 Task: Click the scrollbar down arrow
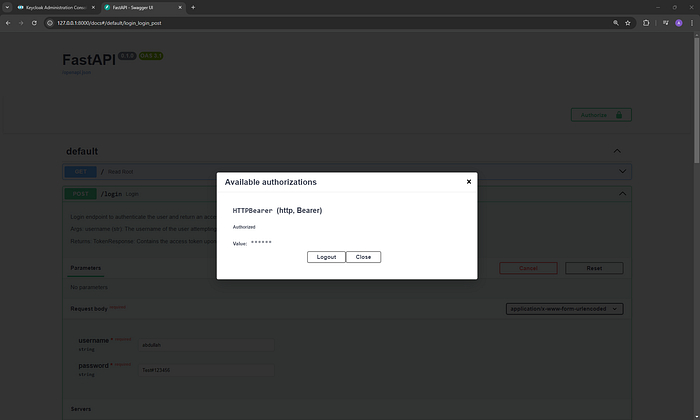(x=696, y=417)
